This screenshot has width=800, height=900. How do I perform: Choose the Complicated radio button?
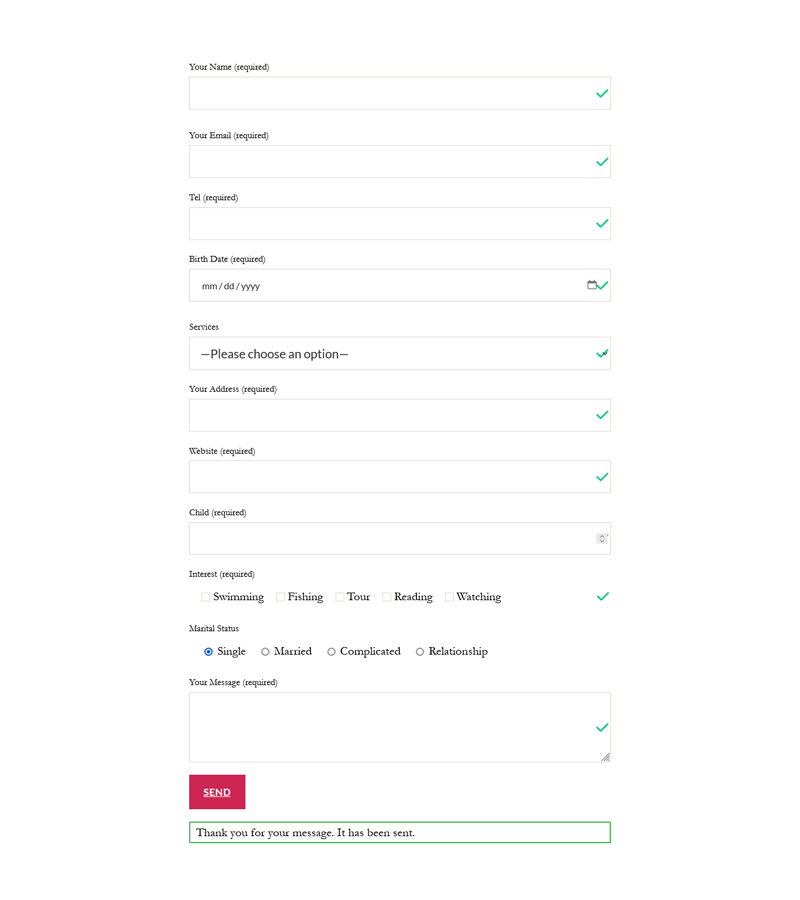click(330, 651)
